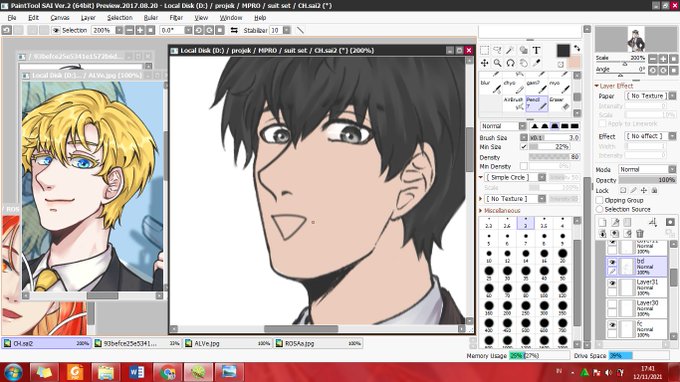Select brush size preset 10

[x=489, y=257]
